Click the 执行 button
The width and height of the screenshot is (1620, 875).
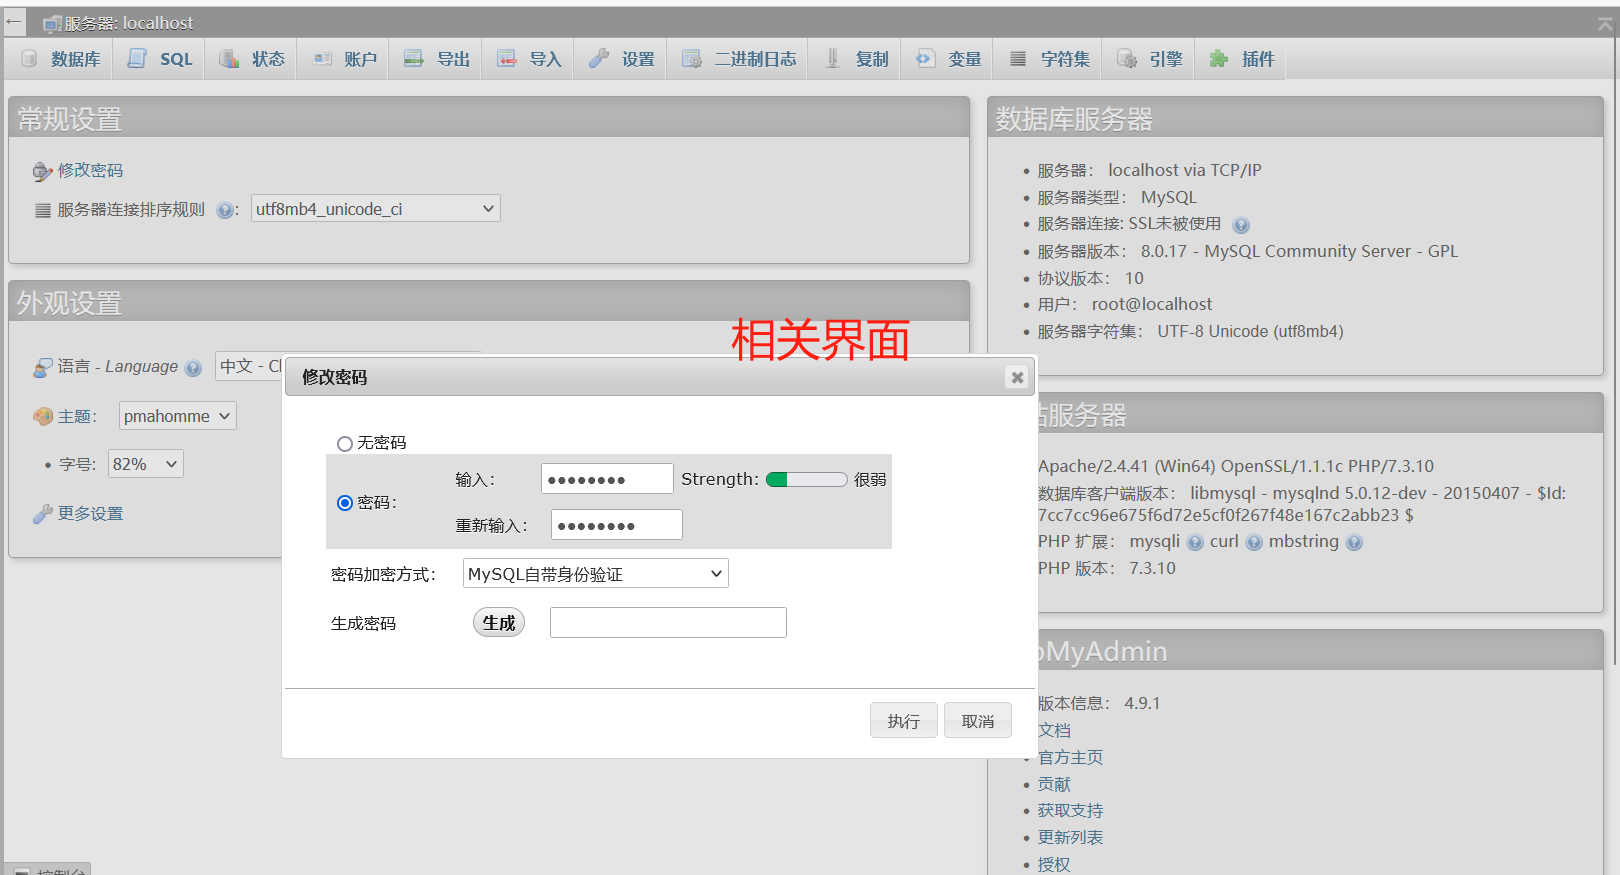[904, 721]
